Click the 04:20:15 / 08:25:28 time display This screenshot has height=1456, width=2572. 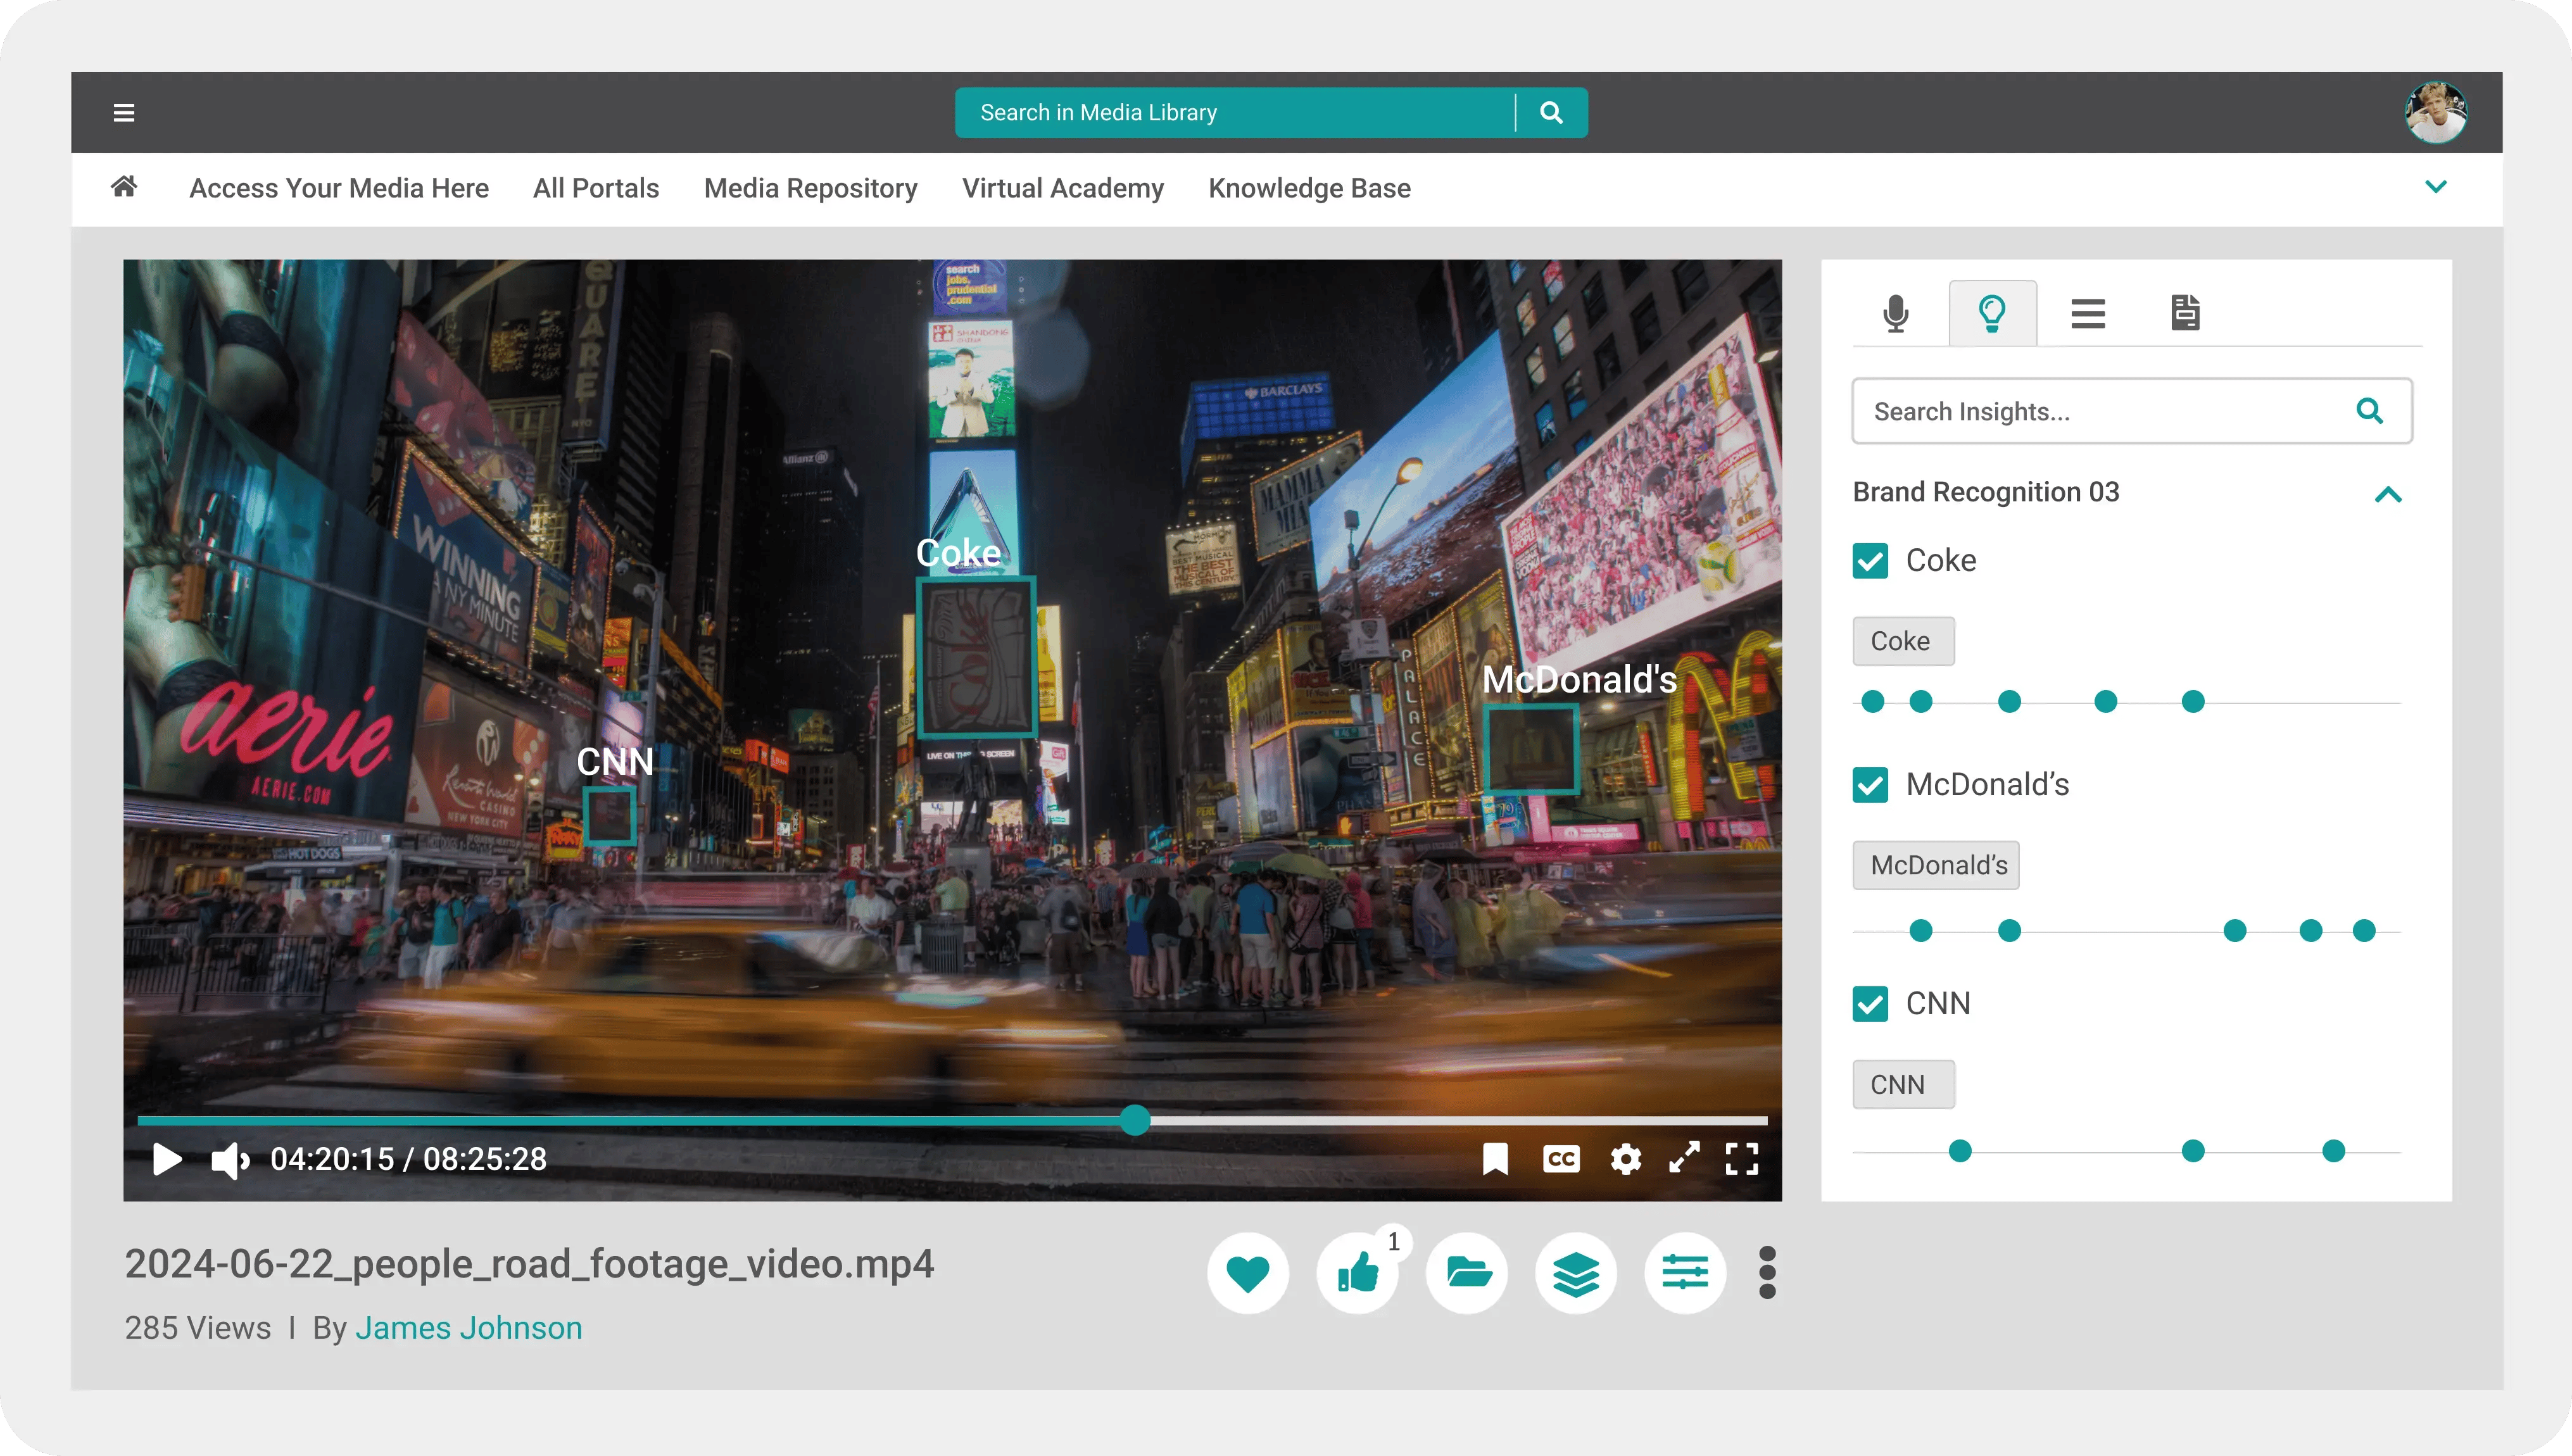pyautogui.click(x=408, y=1159)
